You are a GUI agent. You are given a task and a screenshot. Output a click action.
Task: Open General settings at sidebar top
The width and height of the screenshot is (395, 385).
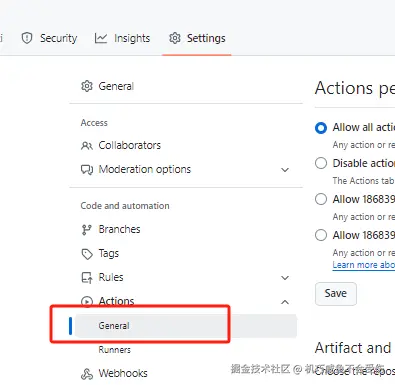[x=185, y=86]
